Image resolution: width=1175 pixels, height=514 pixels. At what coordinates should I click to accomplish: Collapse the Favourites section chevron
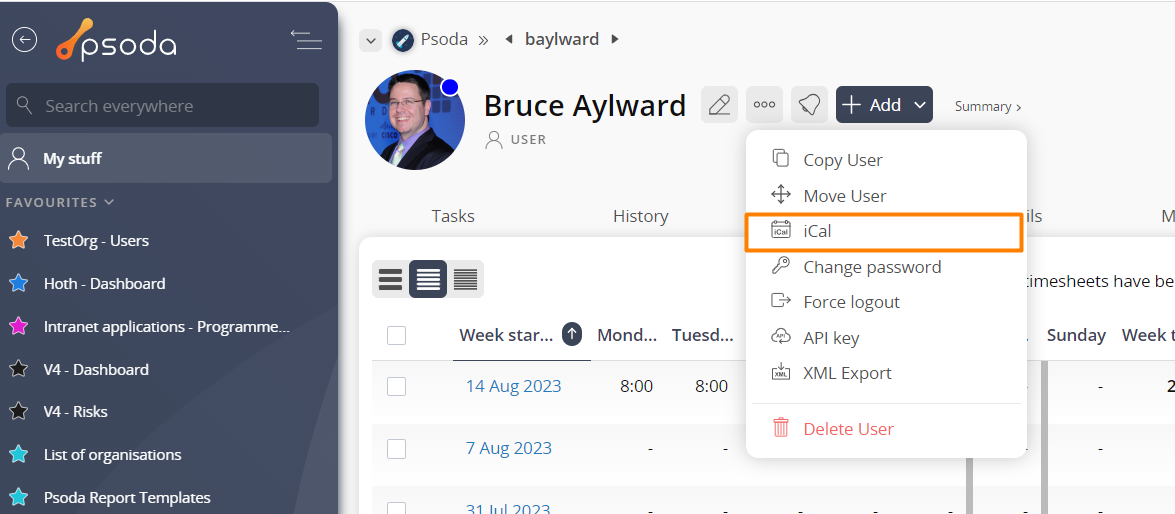pyautogui.click(x=109, y=202)
